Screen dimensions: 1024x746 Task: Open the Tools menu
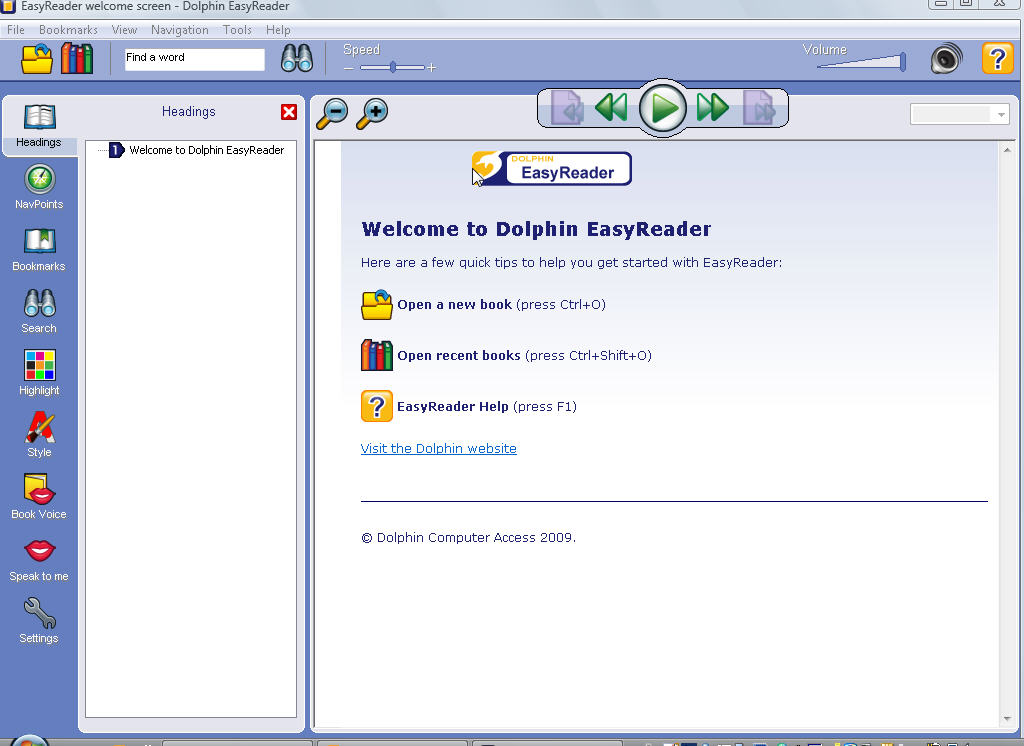[x=237, y=30]
